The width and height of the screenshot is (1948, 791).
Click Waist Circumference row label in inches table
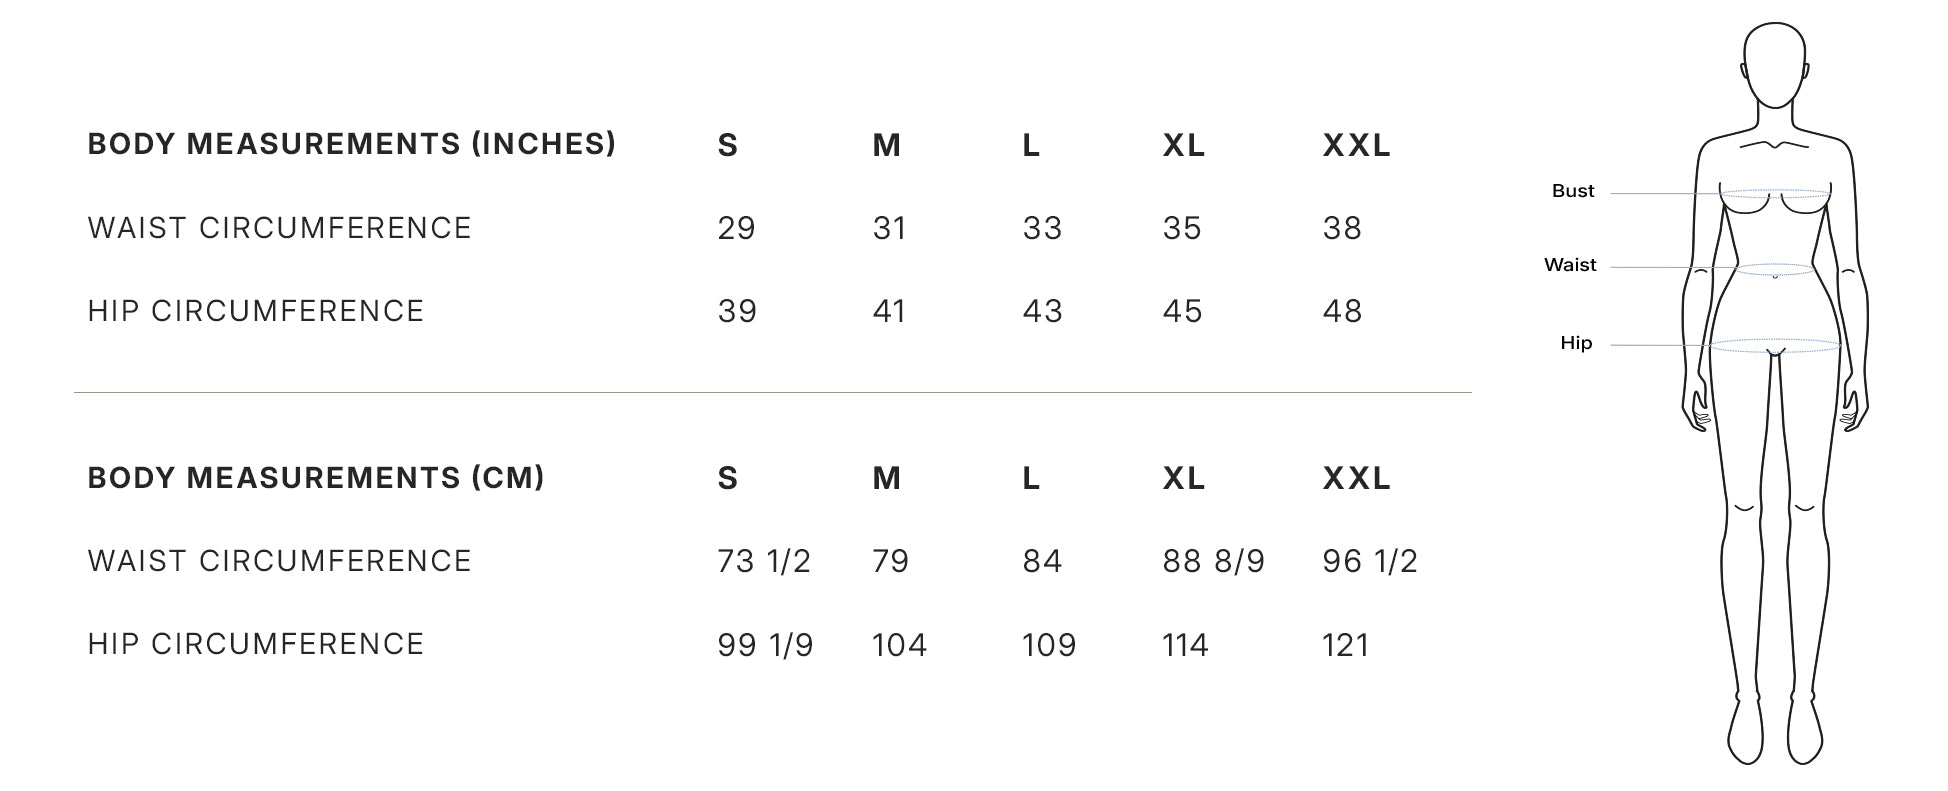[x=279, y=228]
